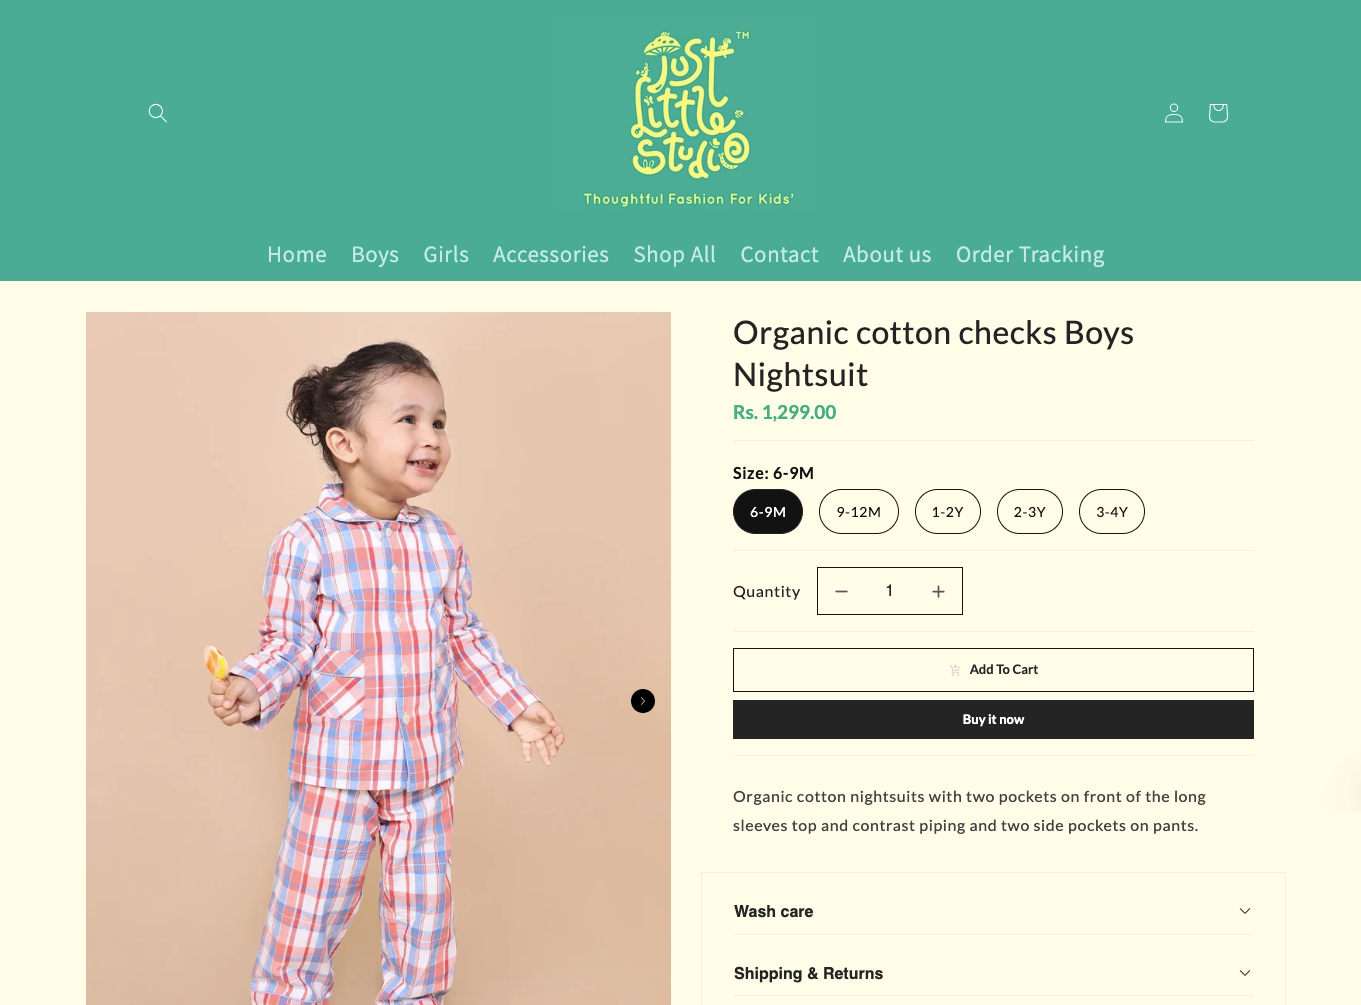Open the account login icon

tap(1174, 113)
